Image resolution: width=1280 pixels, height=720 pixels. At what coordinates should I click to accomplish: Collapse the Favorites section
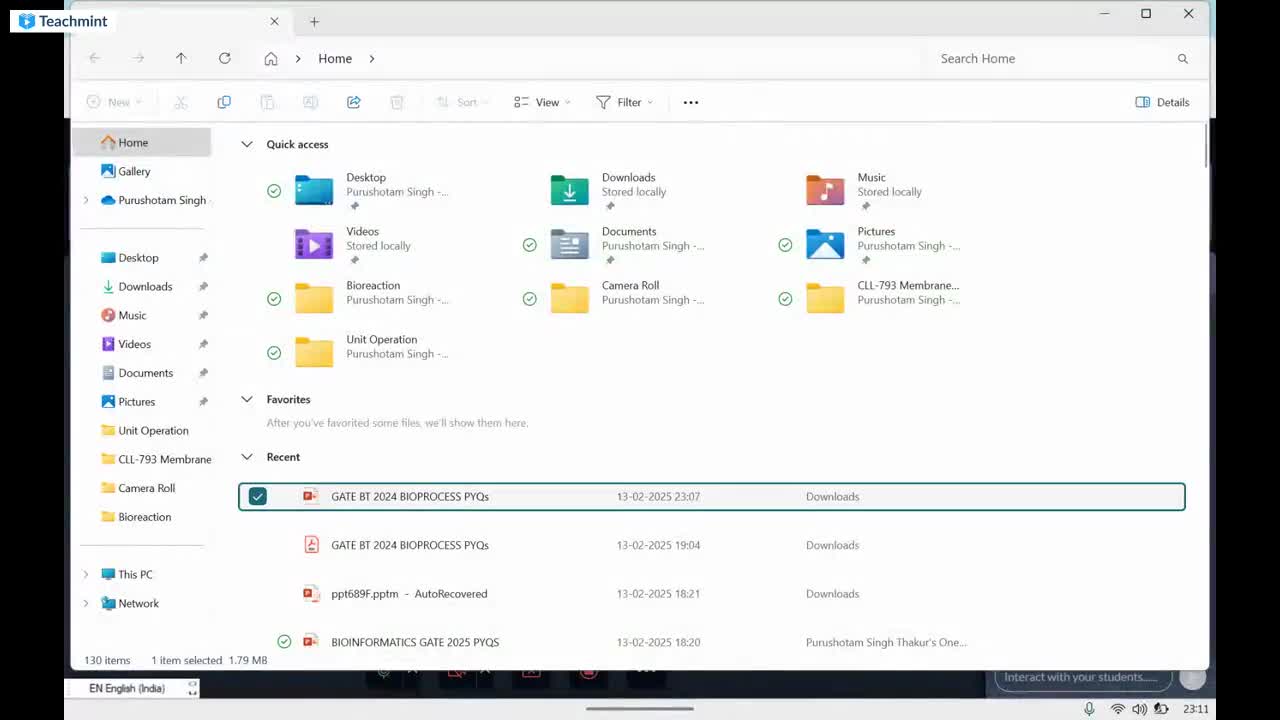[x=247, y=399]
